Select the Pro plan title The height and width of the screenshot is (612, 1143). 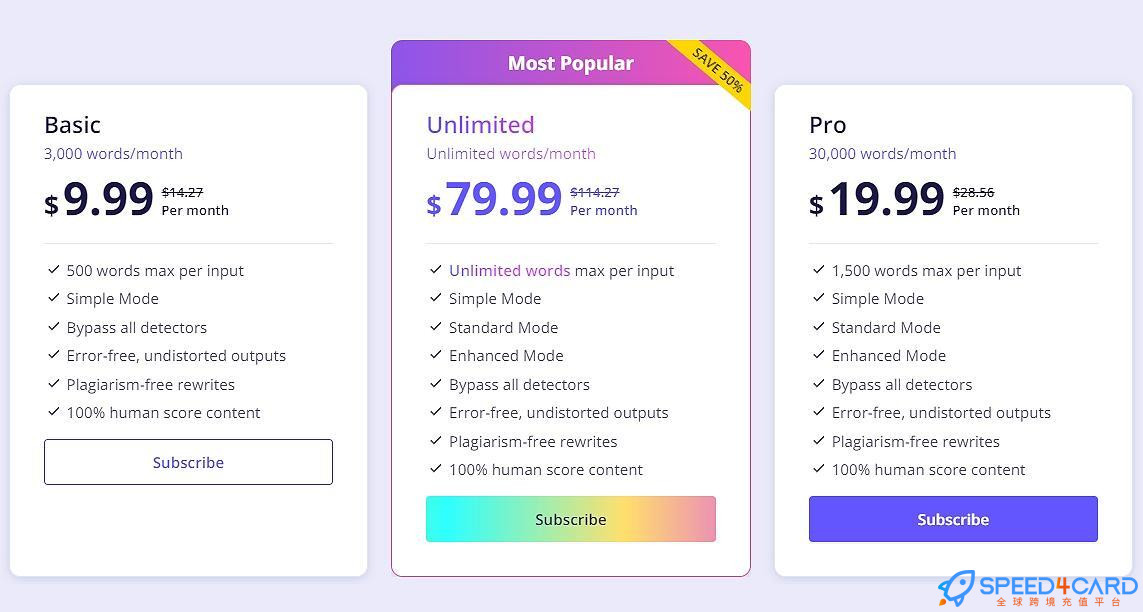point(827,125)
